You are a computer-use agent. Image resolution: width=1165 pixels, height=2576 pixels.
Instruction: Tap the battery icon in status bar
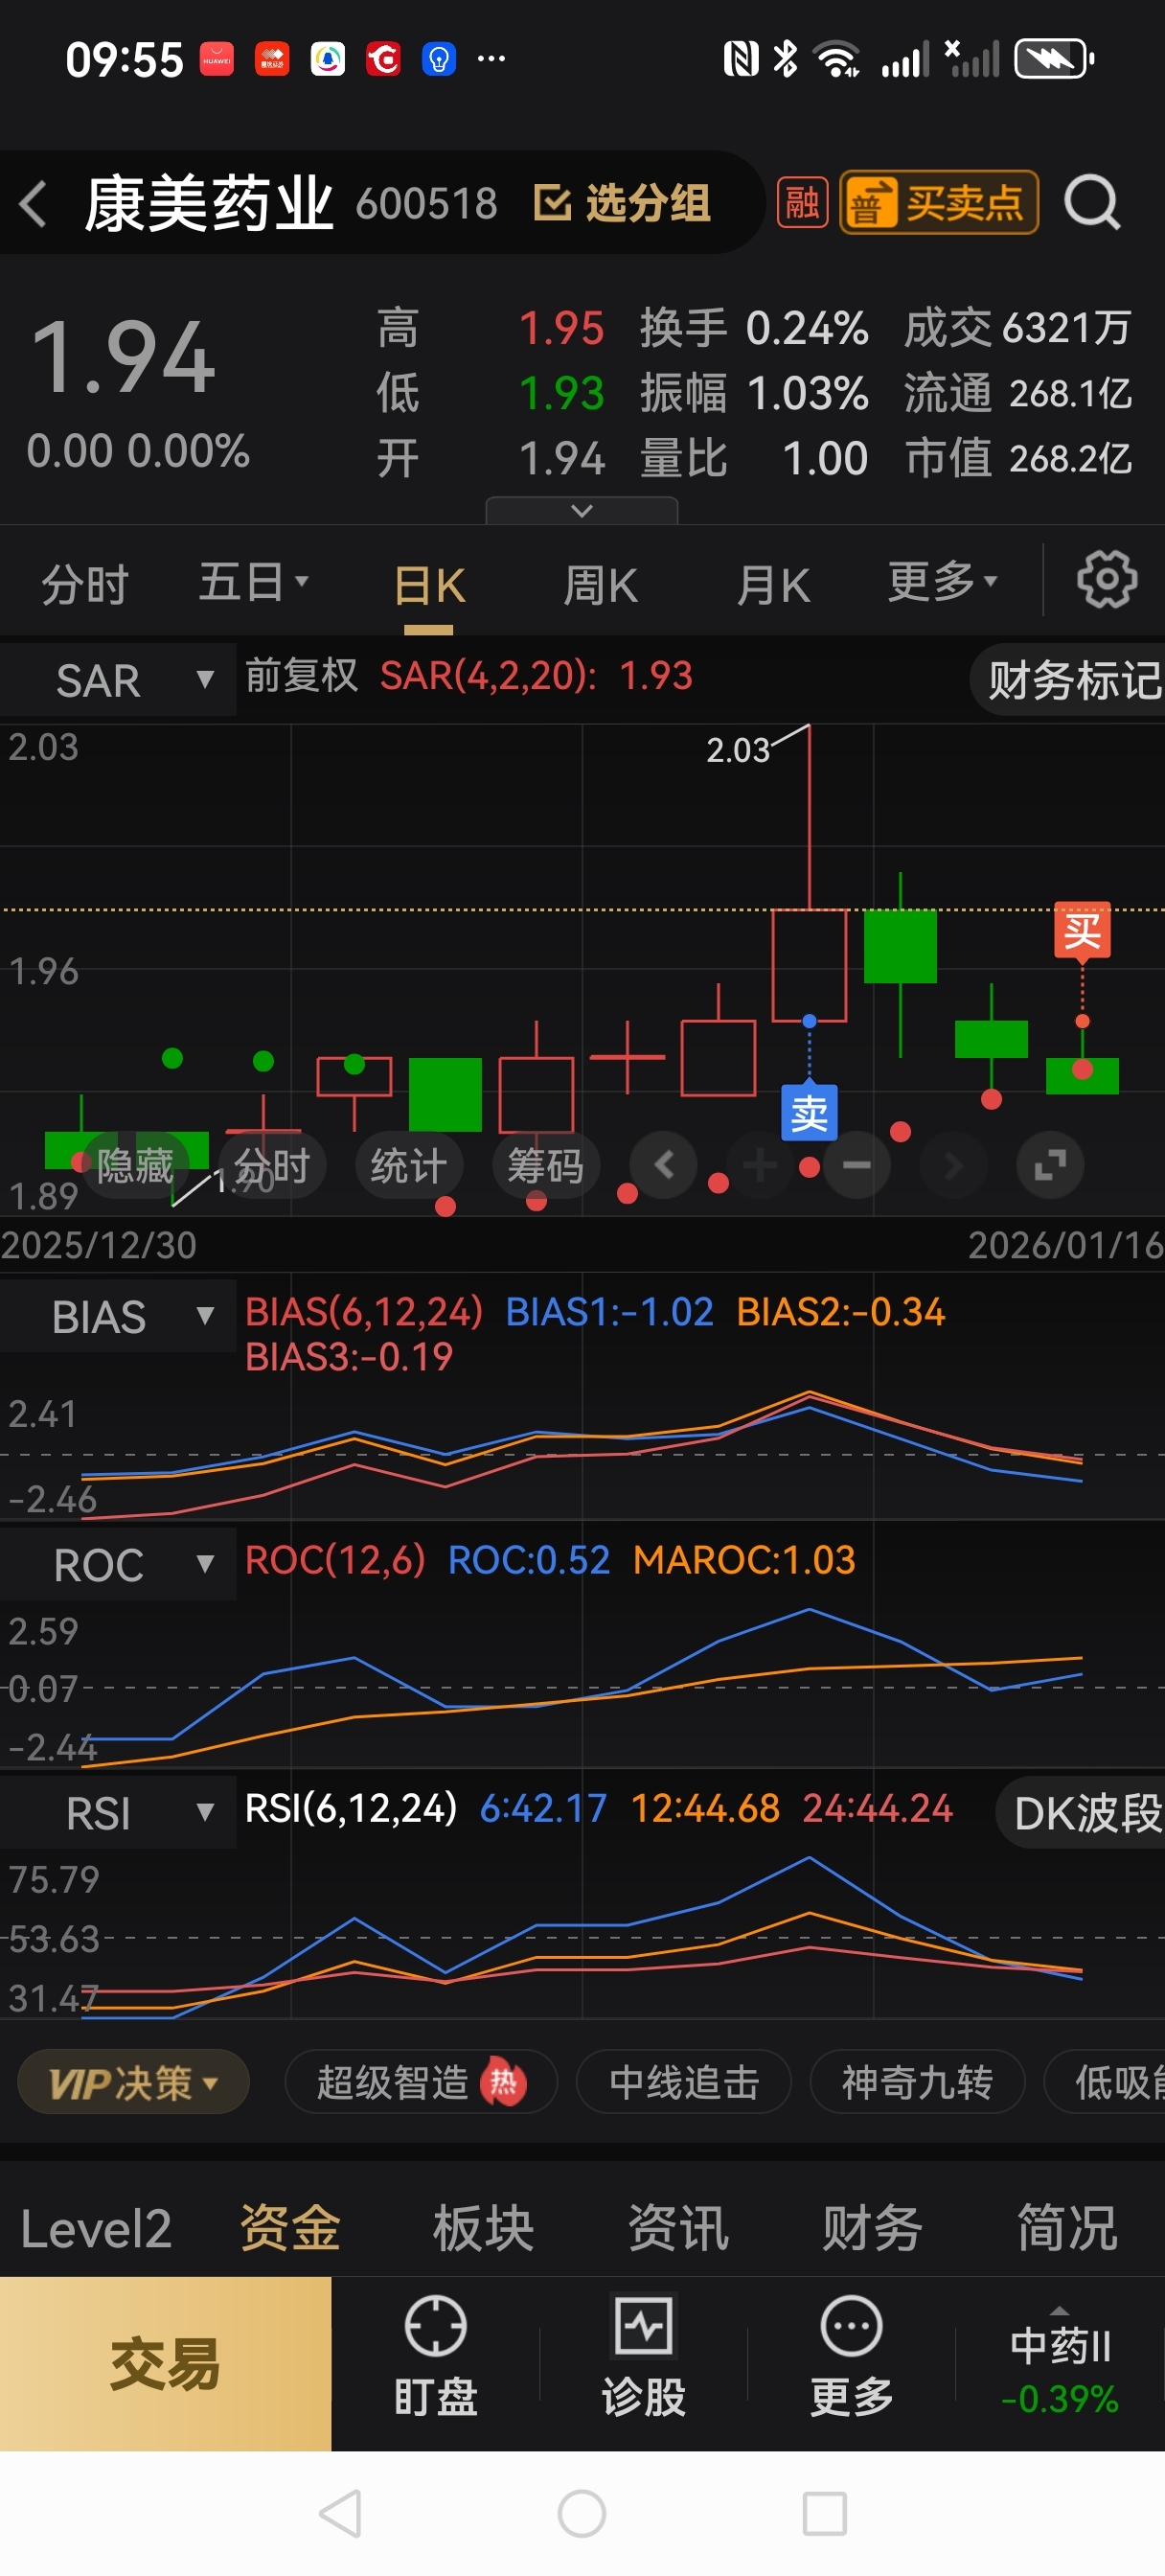1054,59
